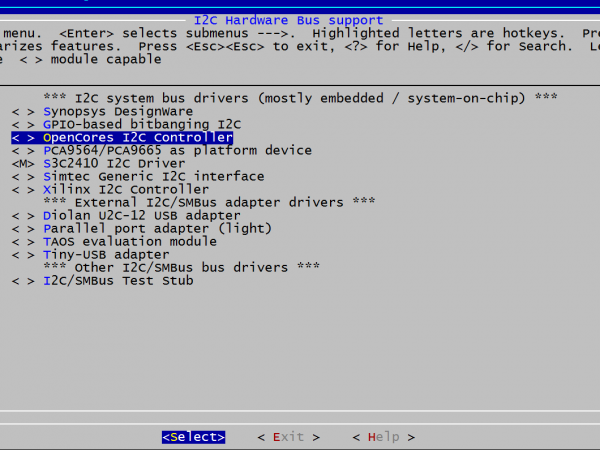Toggle the Tiny-USB adapter selection brackets

click(x=23, y=254)
